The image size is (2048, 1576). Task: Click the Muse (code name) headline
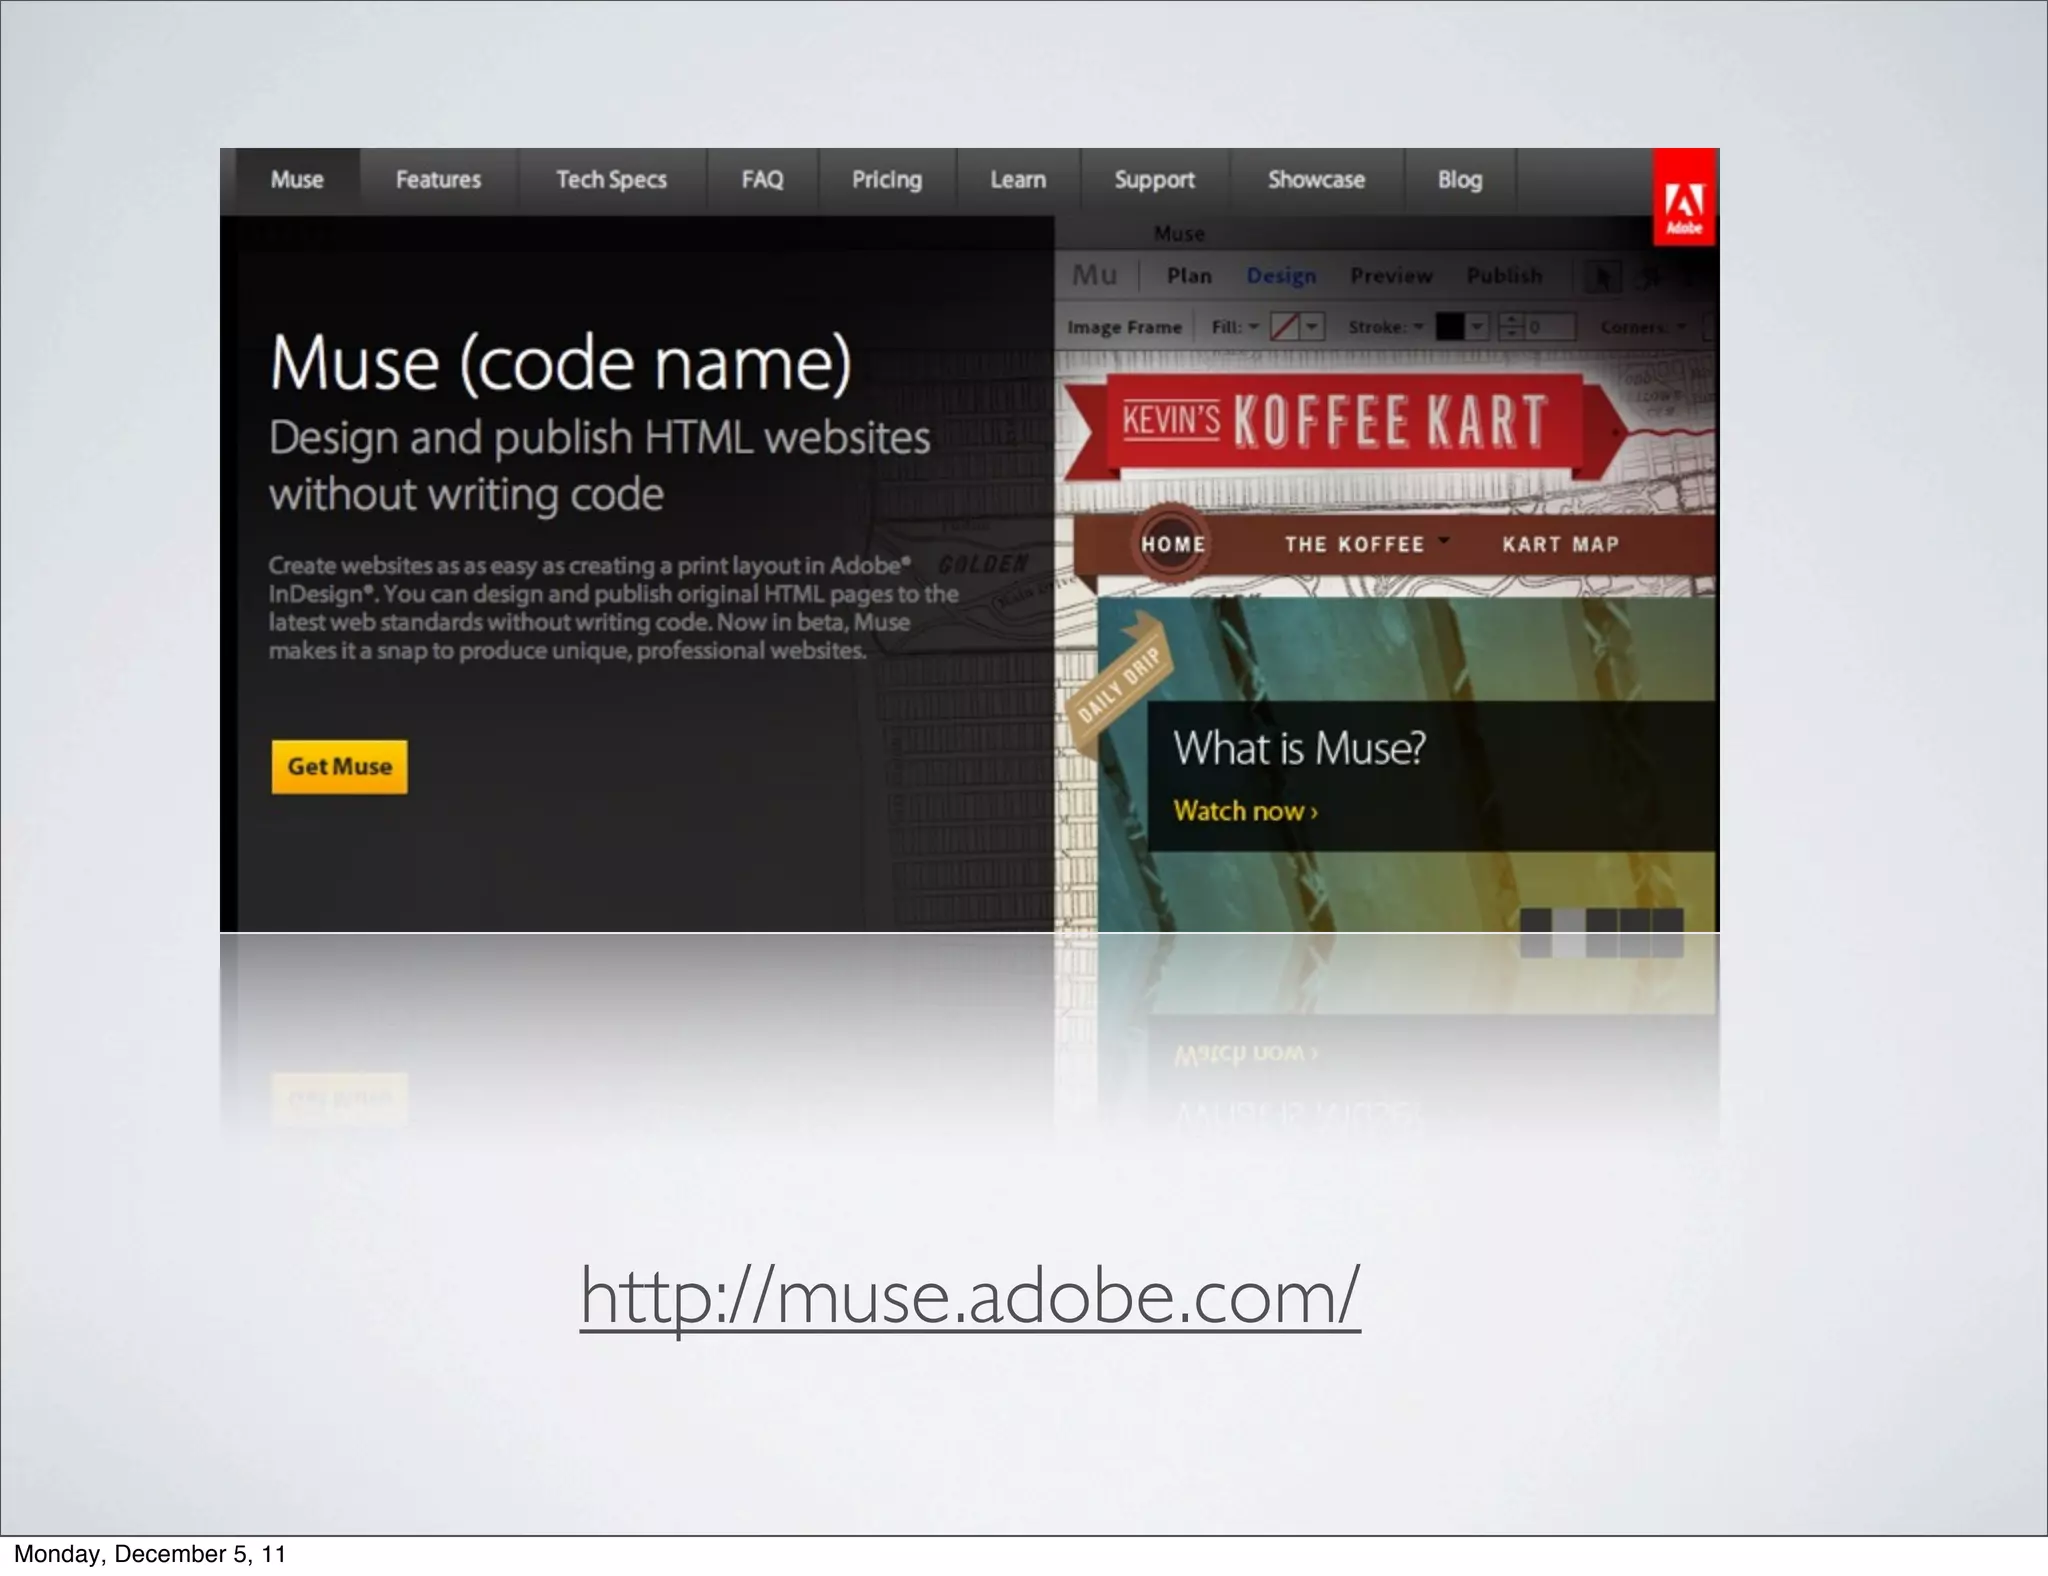(560, 364)
